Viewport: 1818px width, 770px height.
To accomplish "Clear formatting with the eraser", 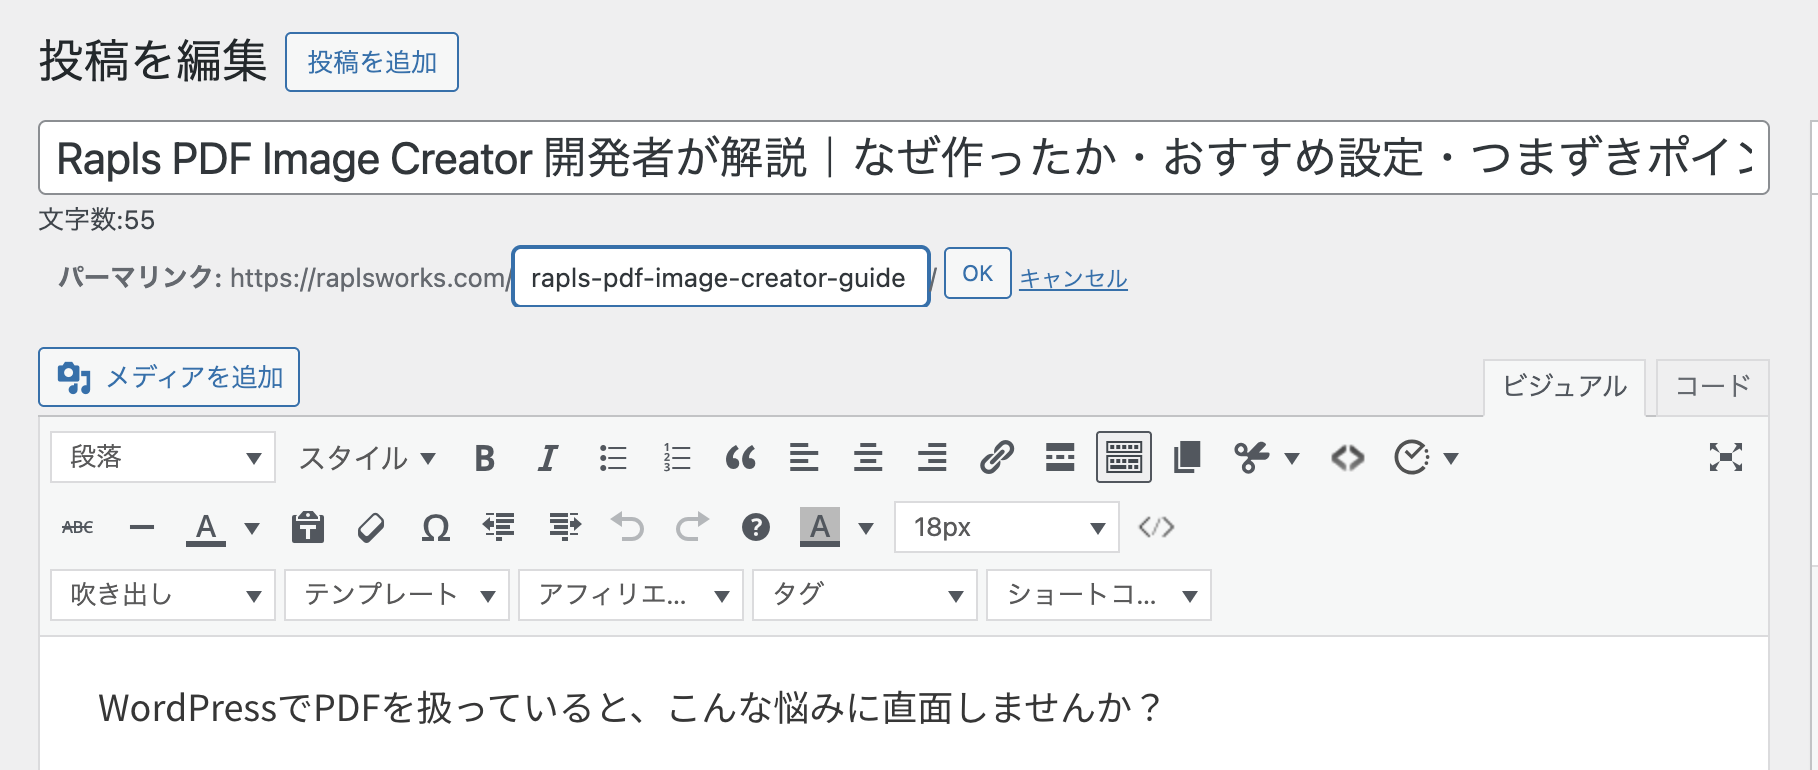I will coord(371,527).
